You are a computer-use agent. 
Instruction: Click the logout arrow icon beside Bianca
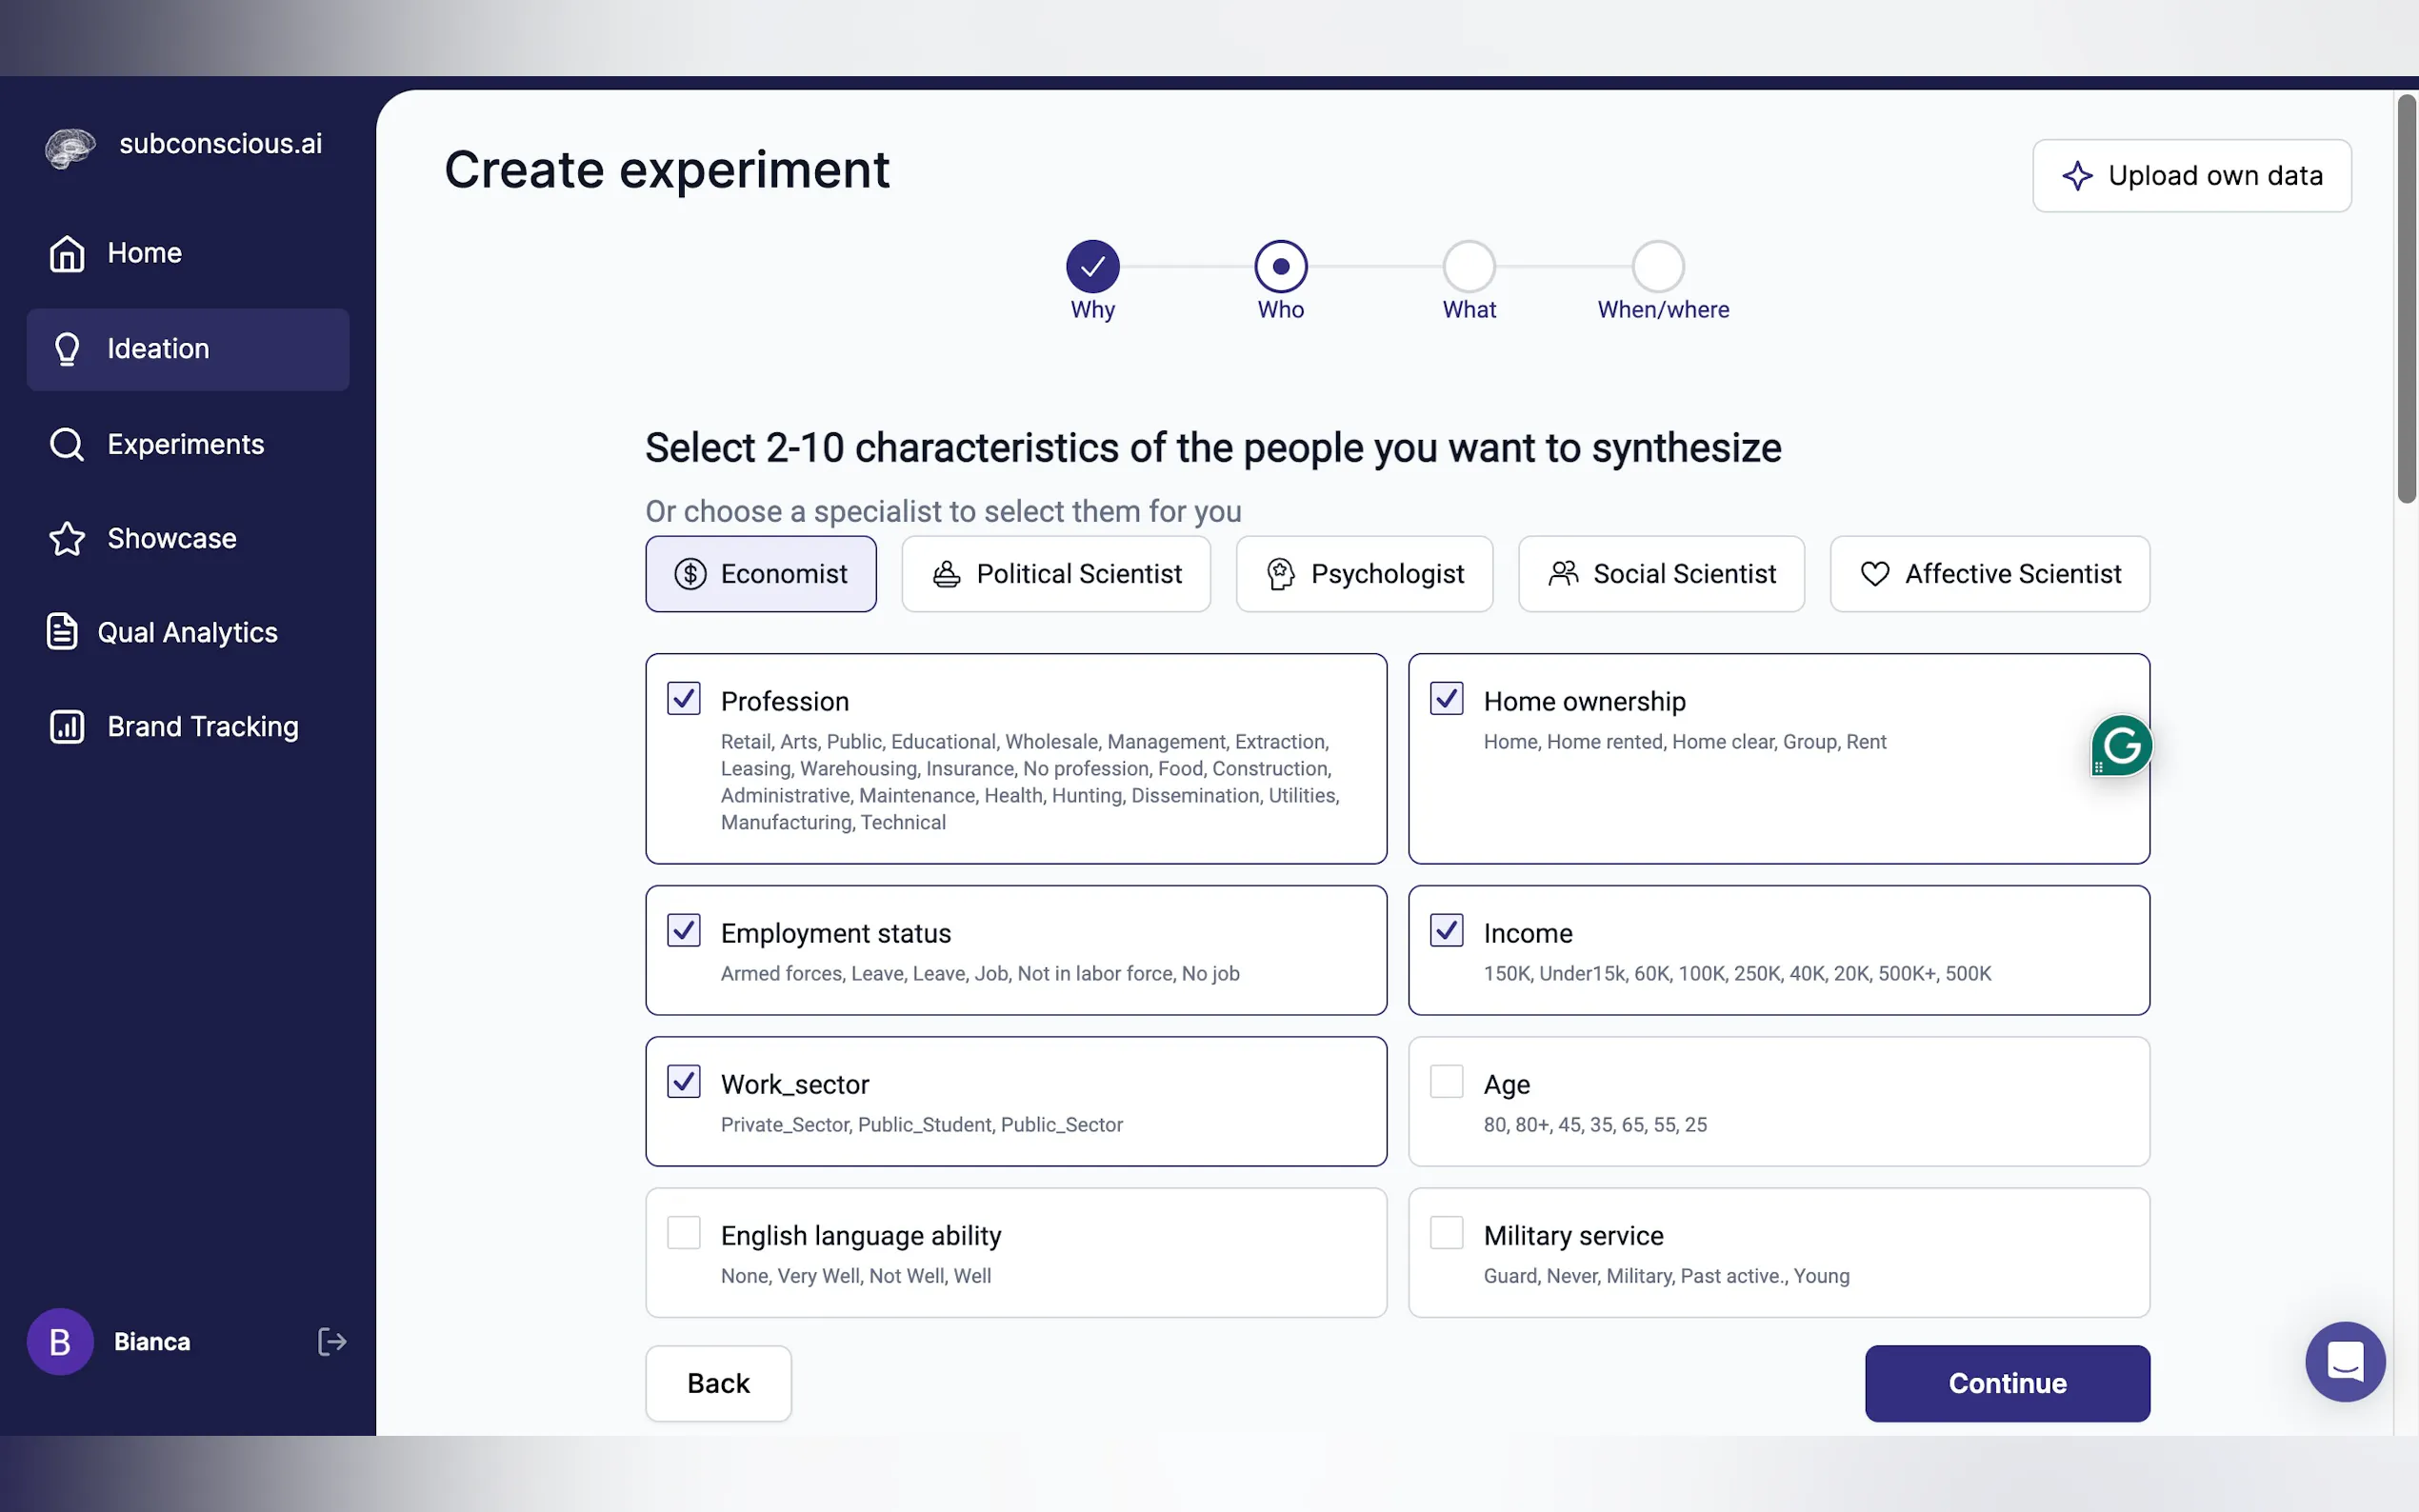coord(331,1342)
